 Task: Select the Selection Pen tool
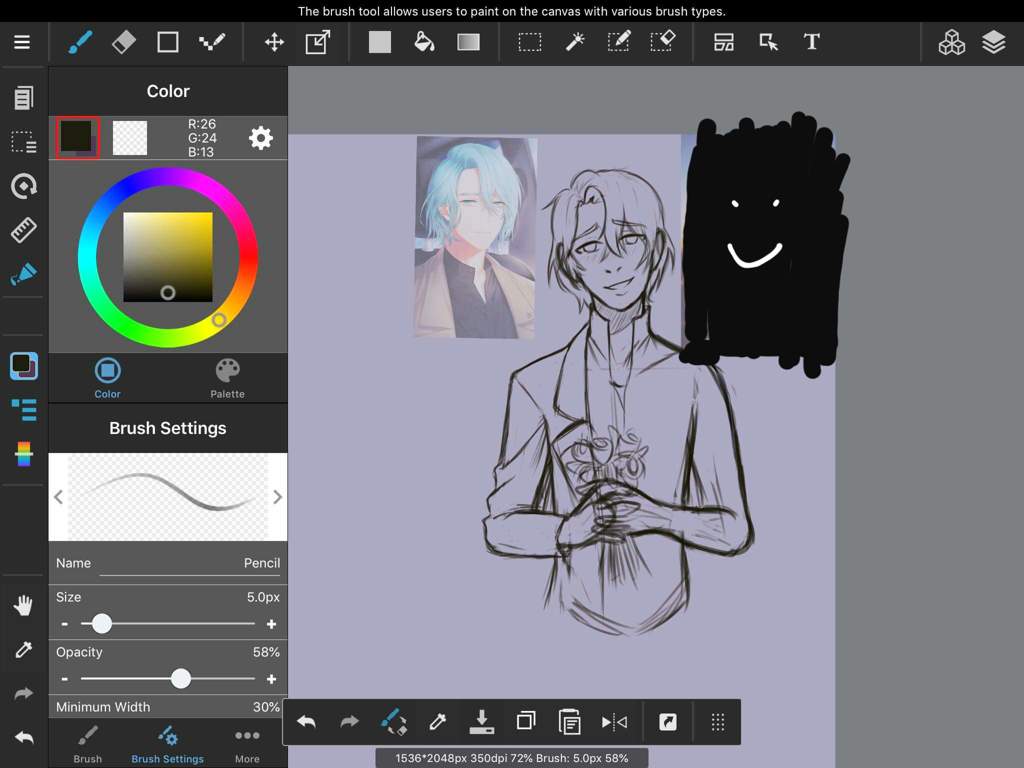(618, 42)
